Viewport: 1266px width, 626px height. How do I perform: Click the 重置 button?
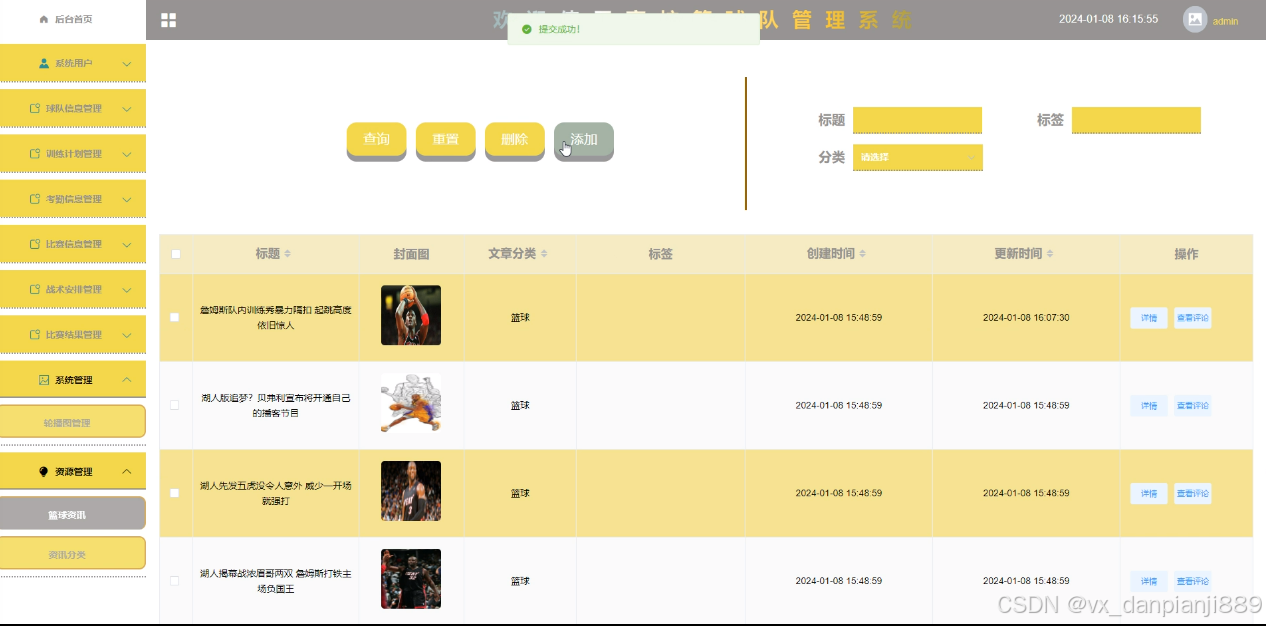[446, 140]
